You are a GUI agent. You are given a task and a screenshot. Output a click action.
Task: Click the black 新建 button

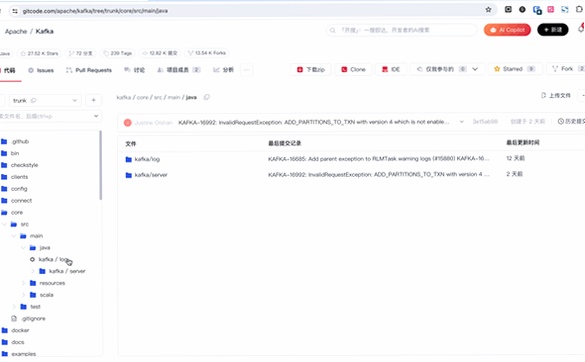click(553, 30)
